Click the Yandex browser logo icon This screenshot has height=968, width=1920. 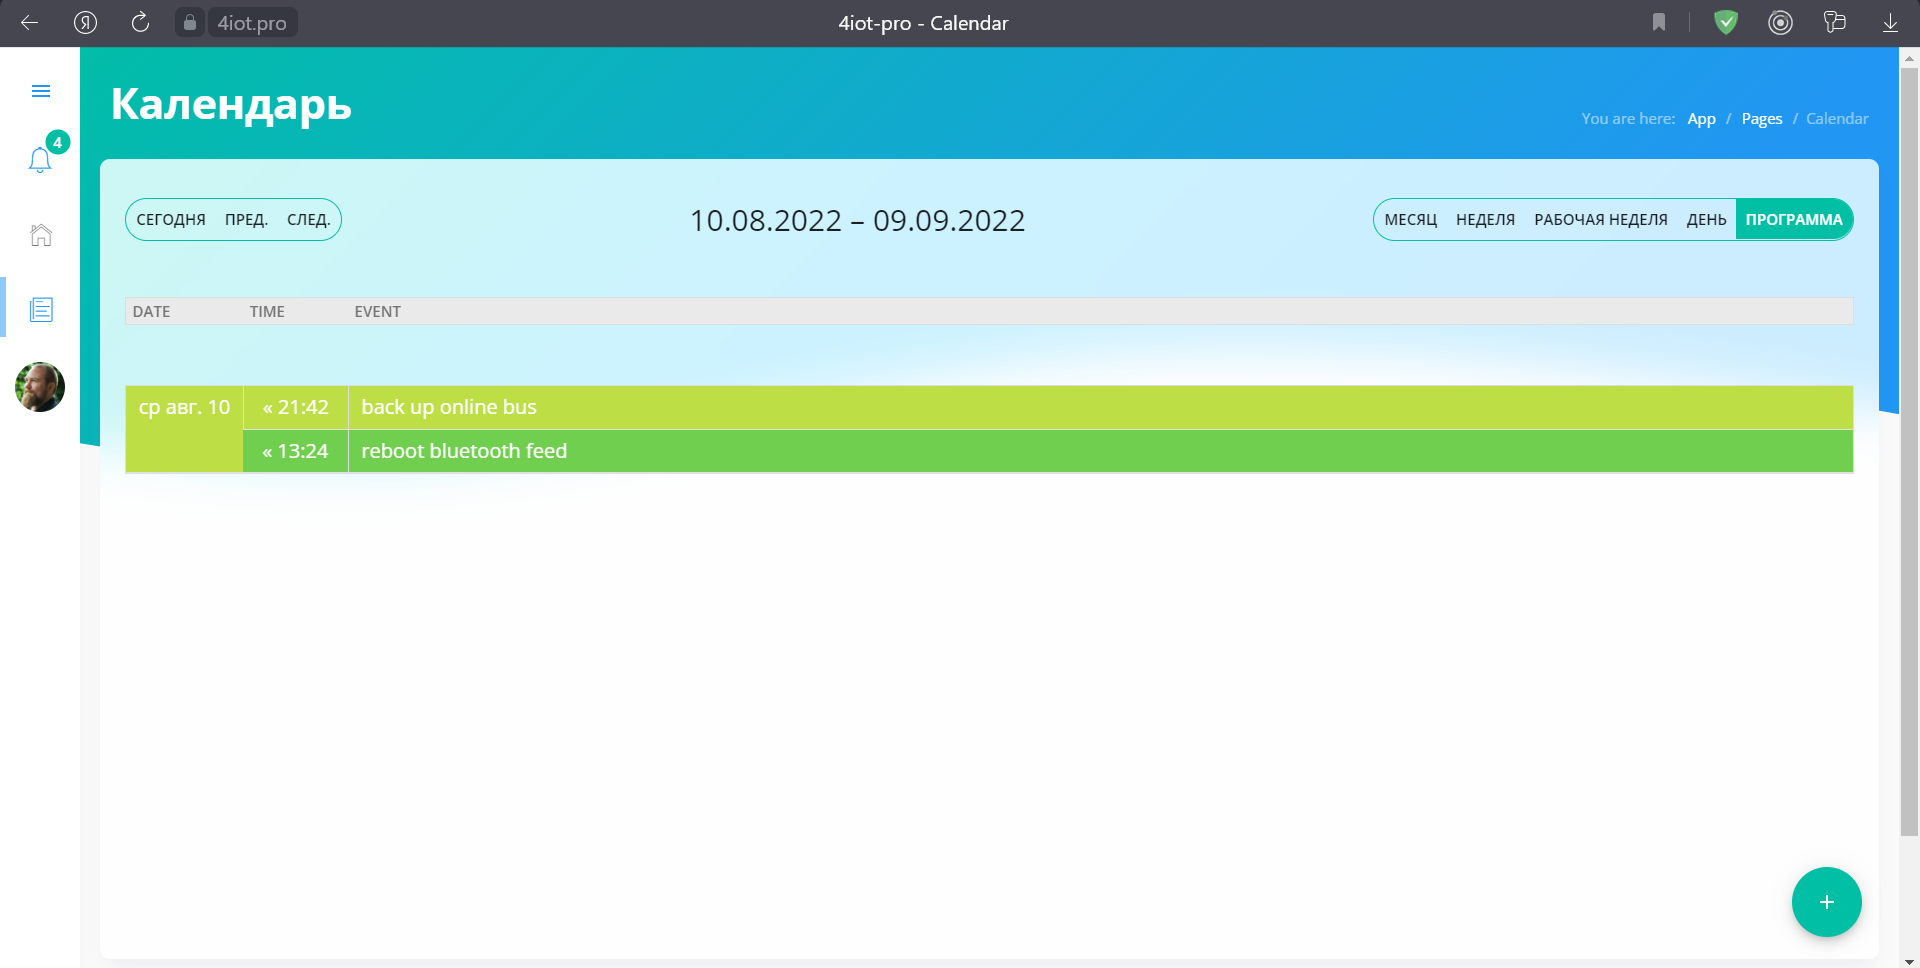(85, 23)
